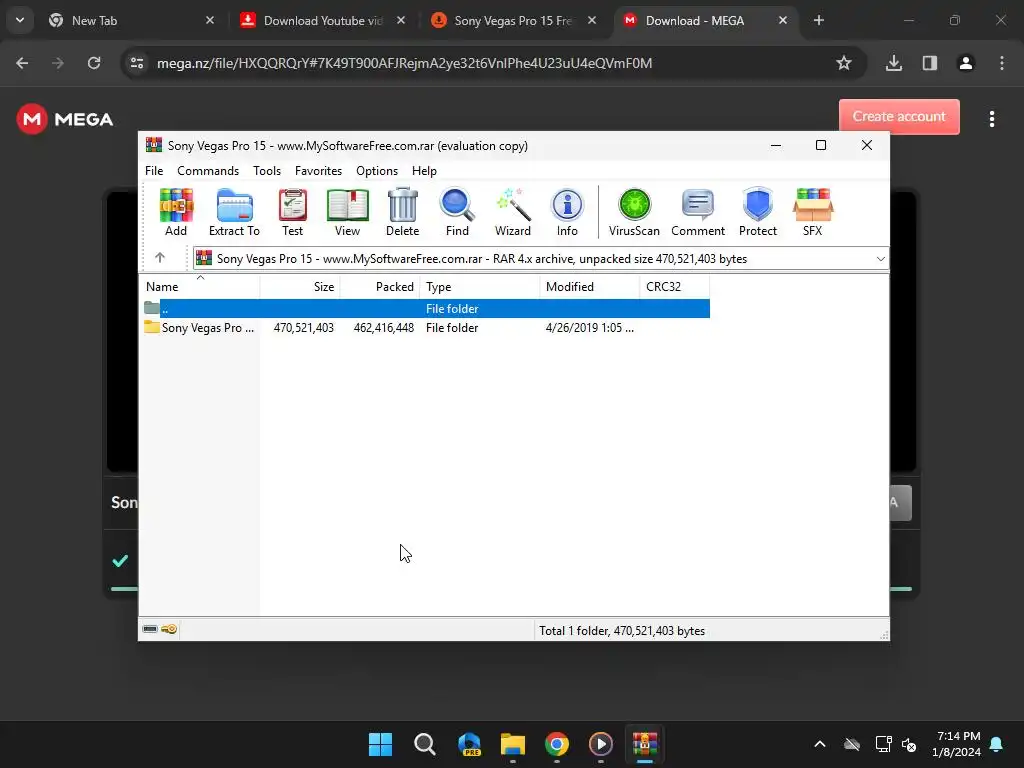The image size is (1024, 768).
Task: Click the Chrome back arrow
Action: coord(22,63)
